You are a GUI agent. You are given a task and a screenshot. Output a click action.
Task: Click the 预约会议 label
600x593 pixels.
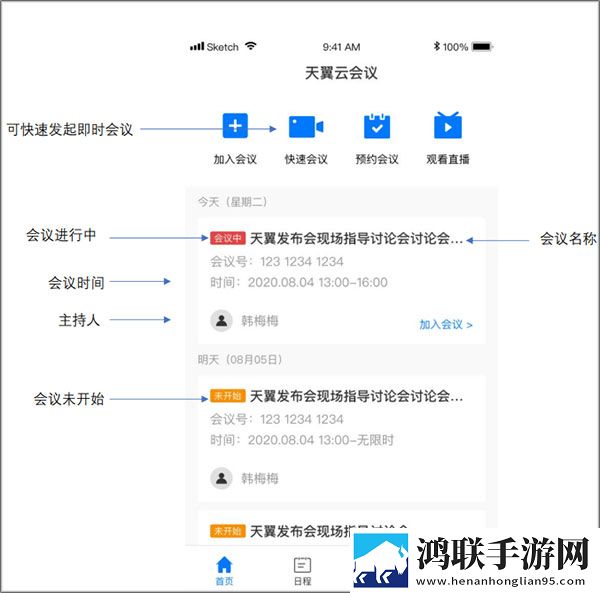(x=377, y=159)
